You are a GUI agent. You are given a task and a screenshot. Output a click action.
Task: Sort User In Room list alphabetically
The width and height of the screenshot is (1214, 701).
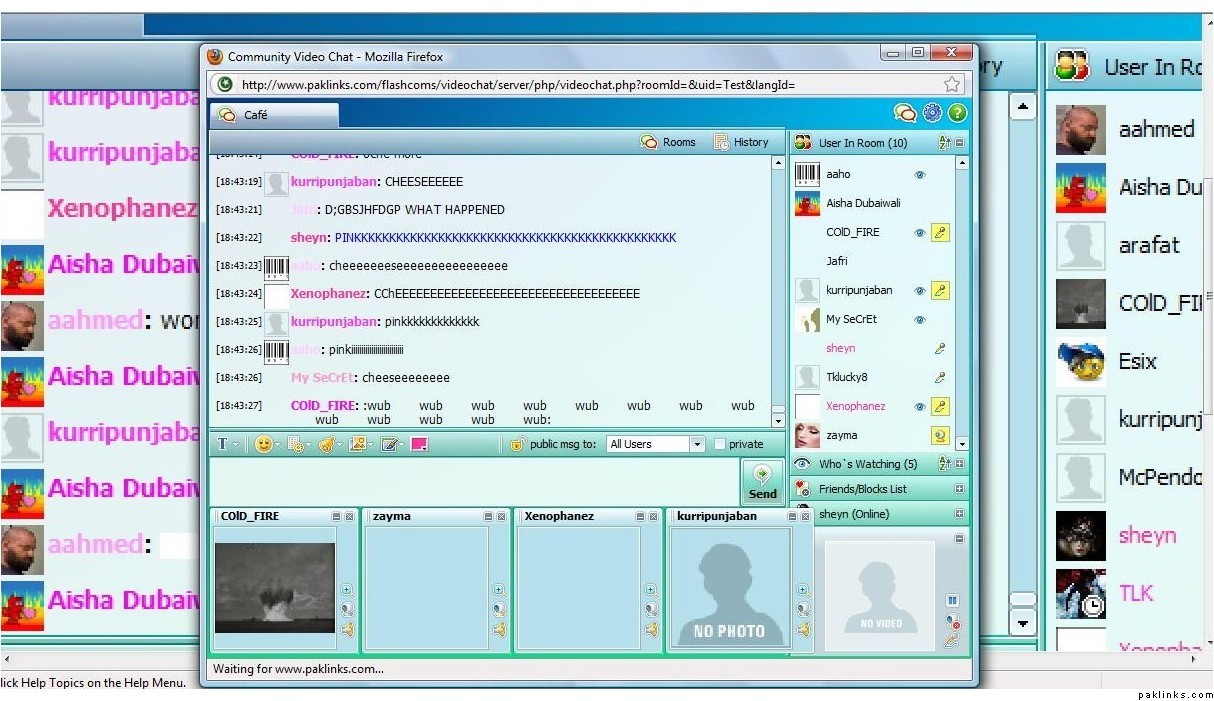[944, 143]
